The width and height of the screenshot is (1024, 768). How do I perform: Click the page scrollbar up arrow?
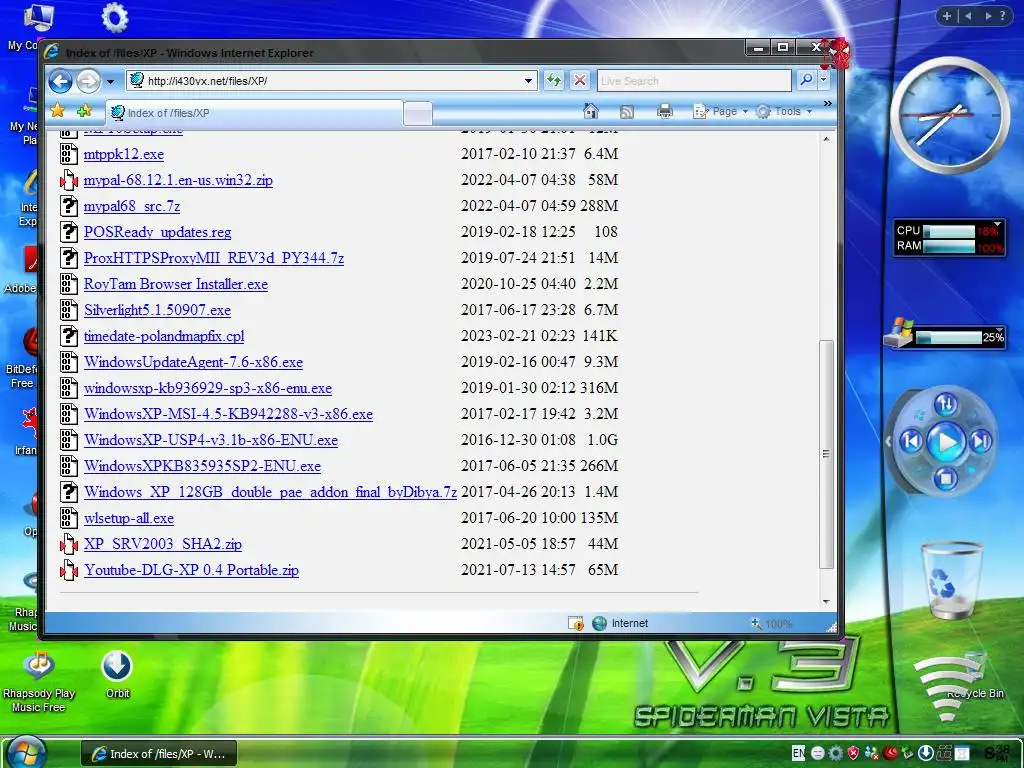click(826, 139)
